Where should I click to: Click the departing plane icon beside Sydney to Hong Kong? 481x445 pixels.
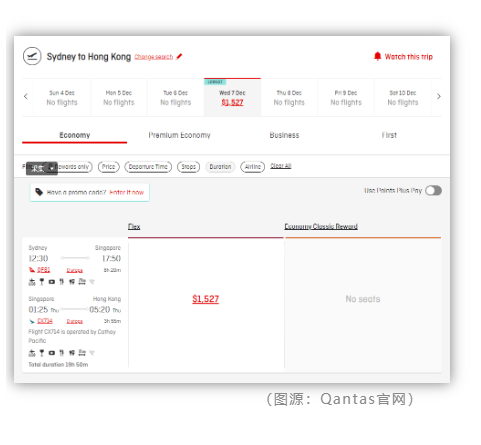point(32,56)
